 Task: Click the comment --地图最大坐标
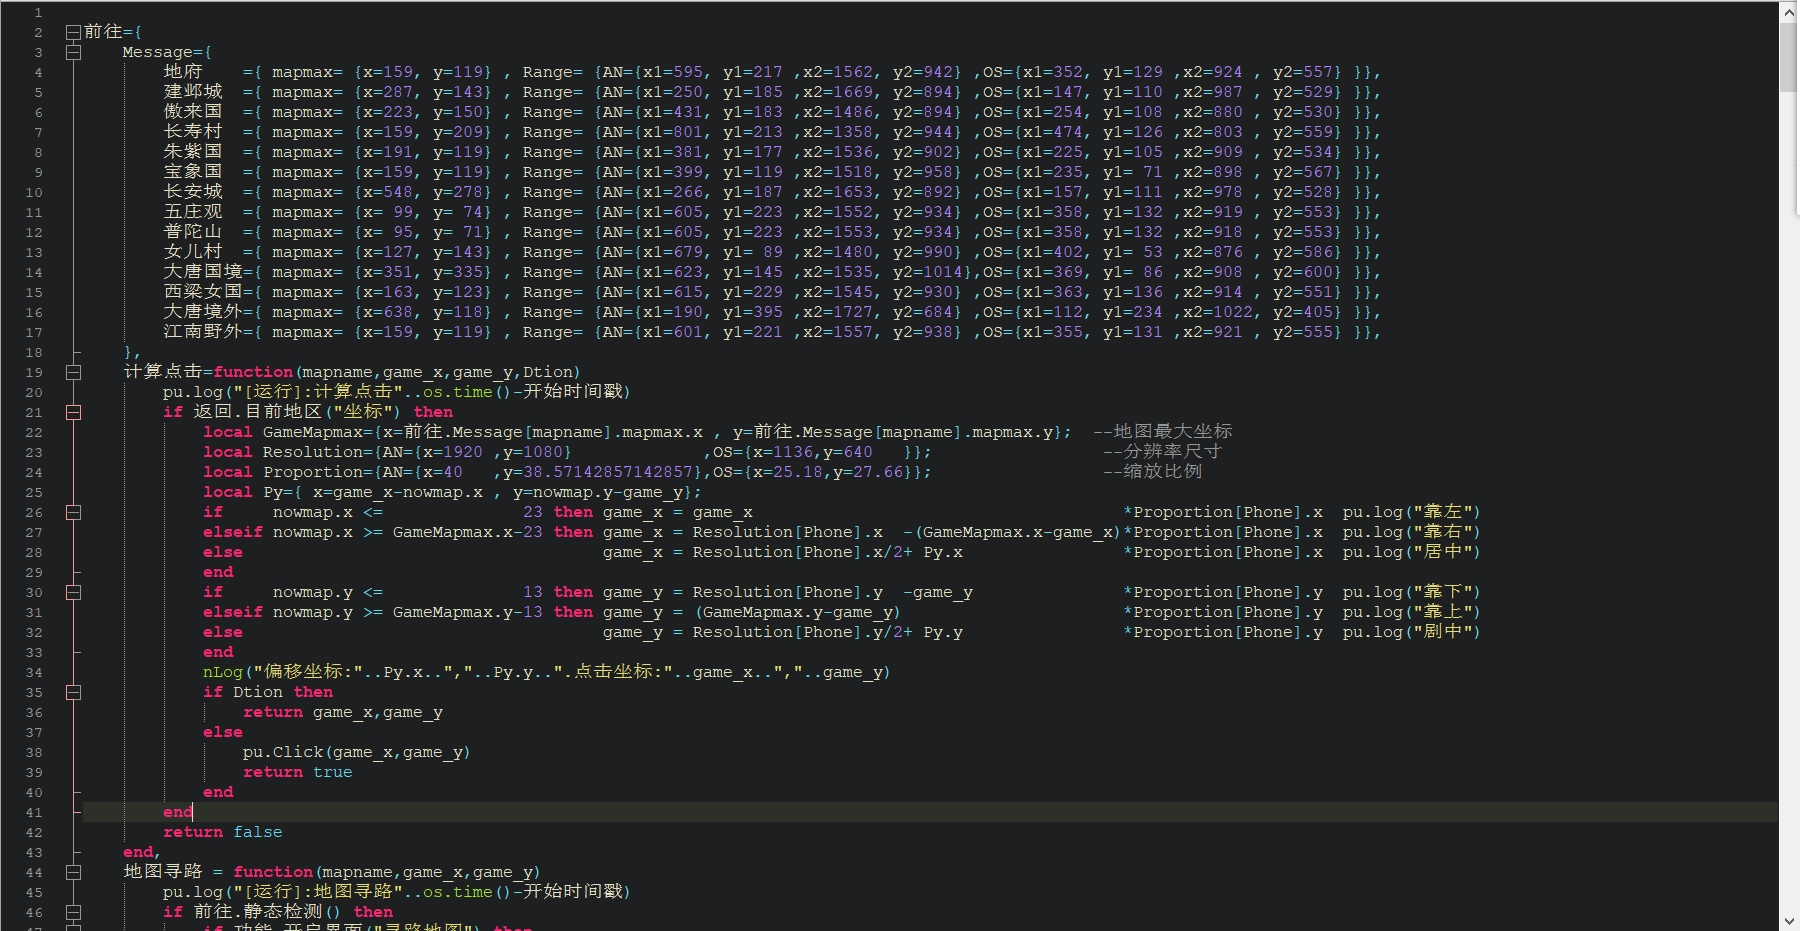(x=1163, y=432)
